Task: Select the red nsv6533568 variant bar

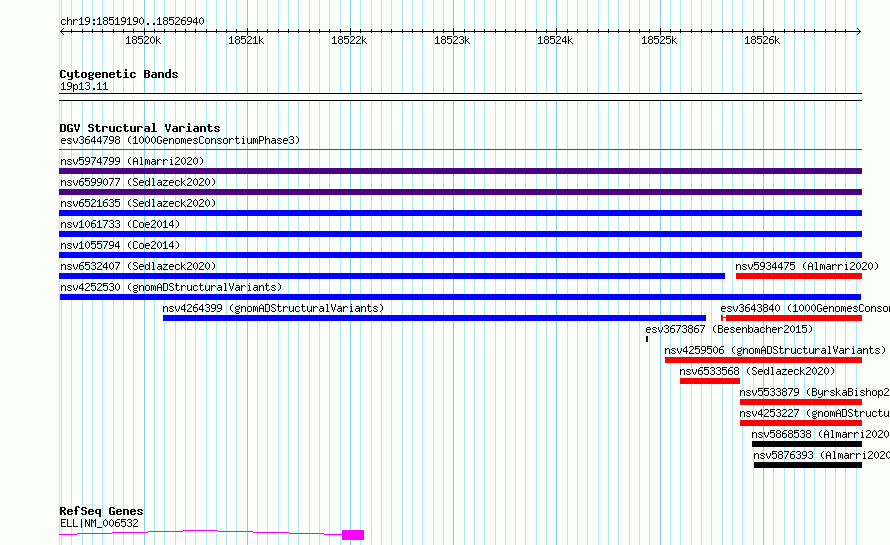Action: point(710,381)
